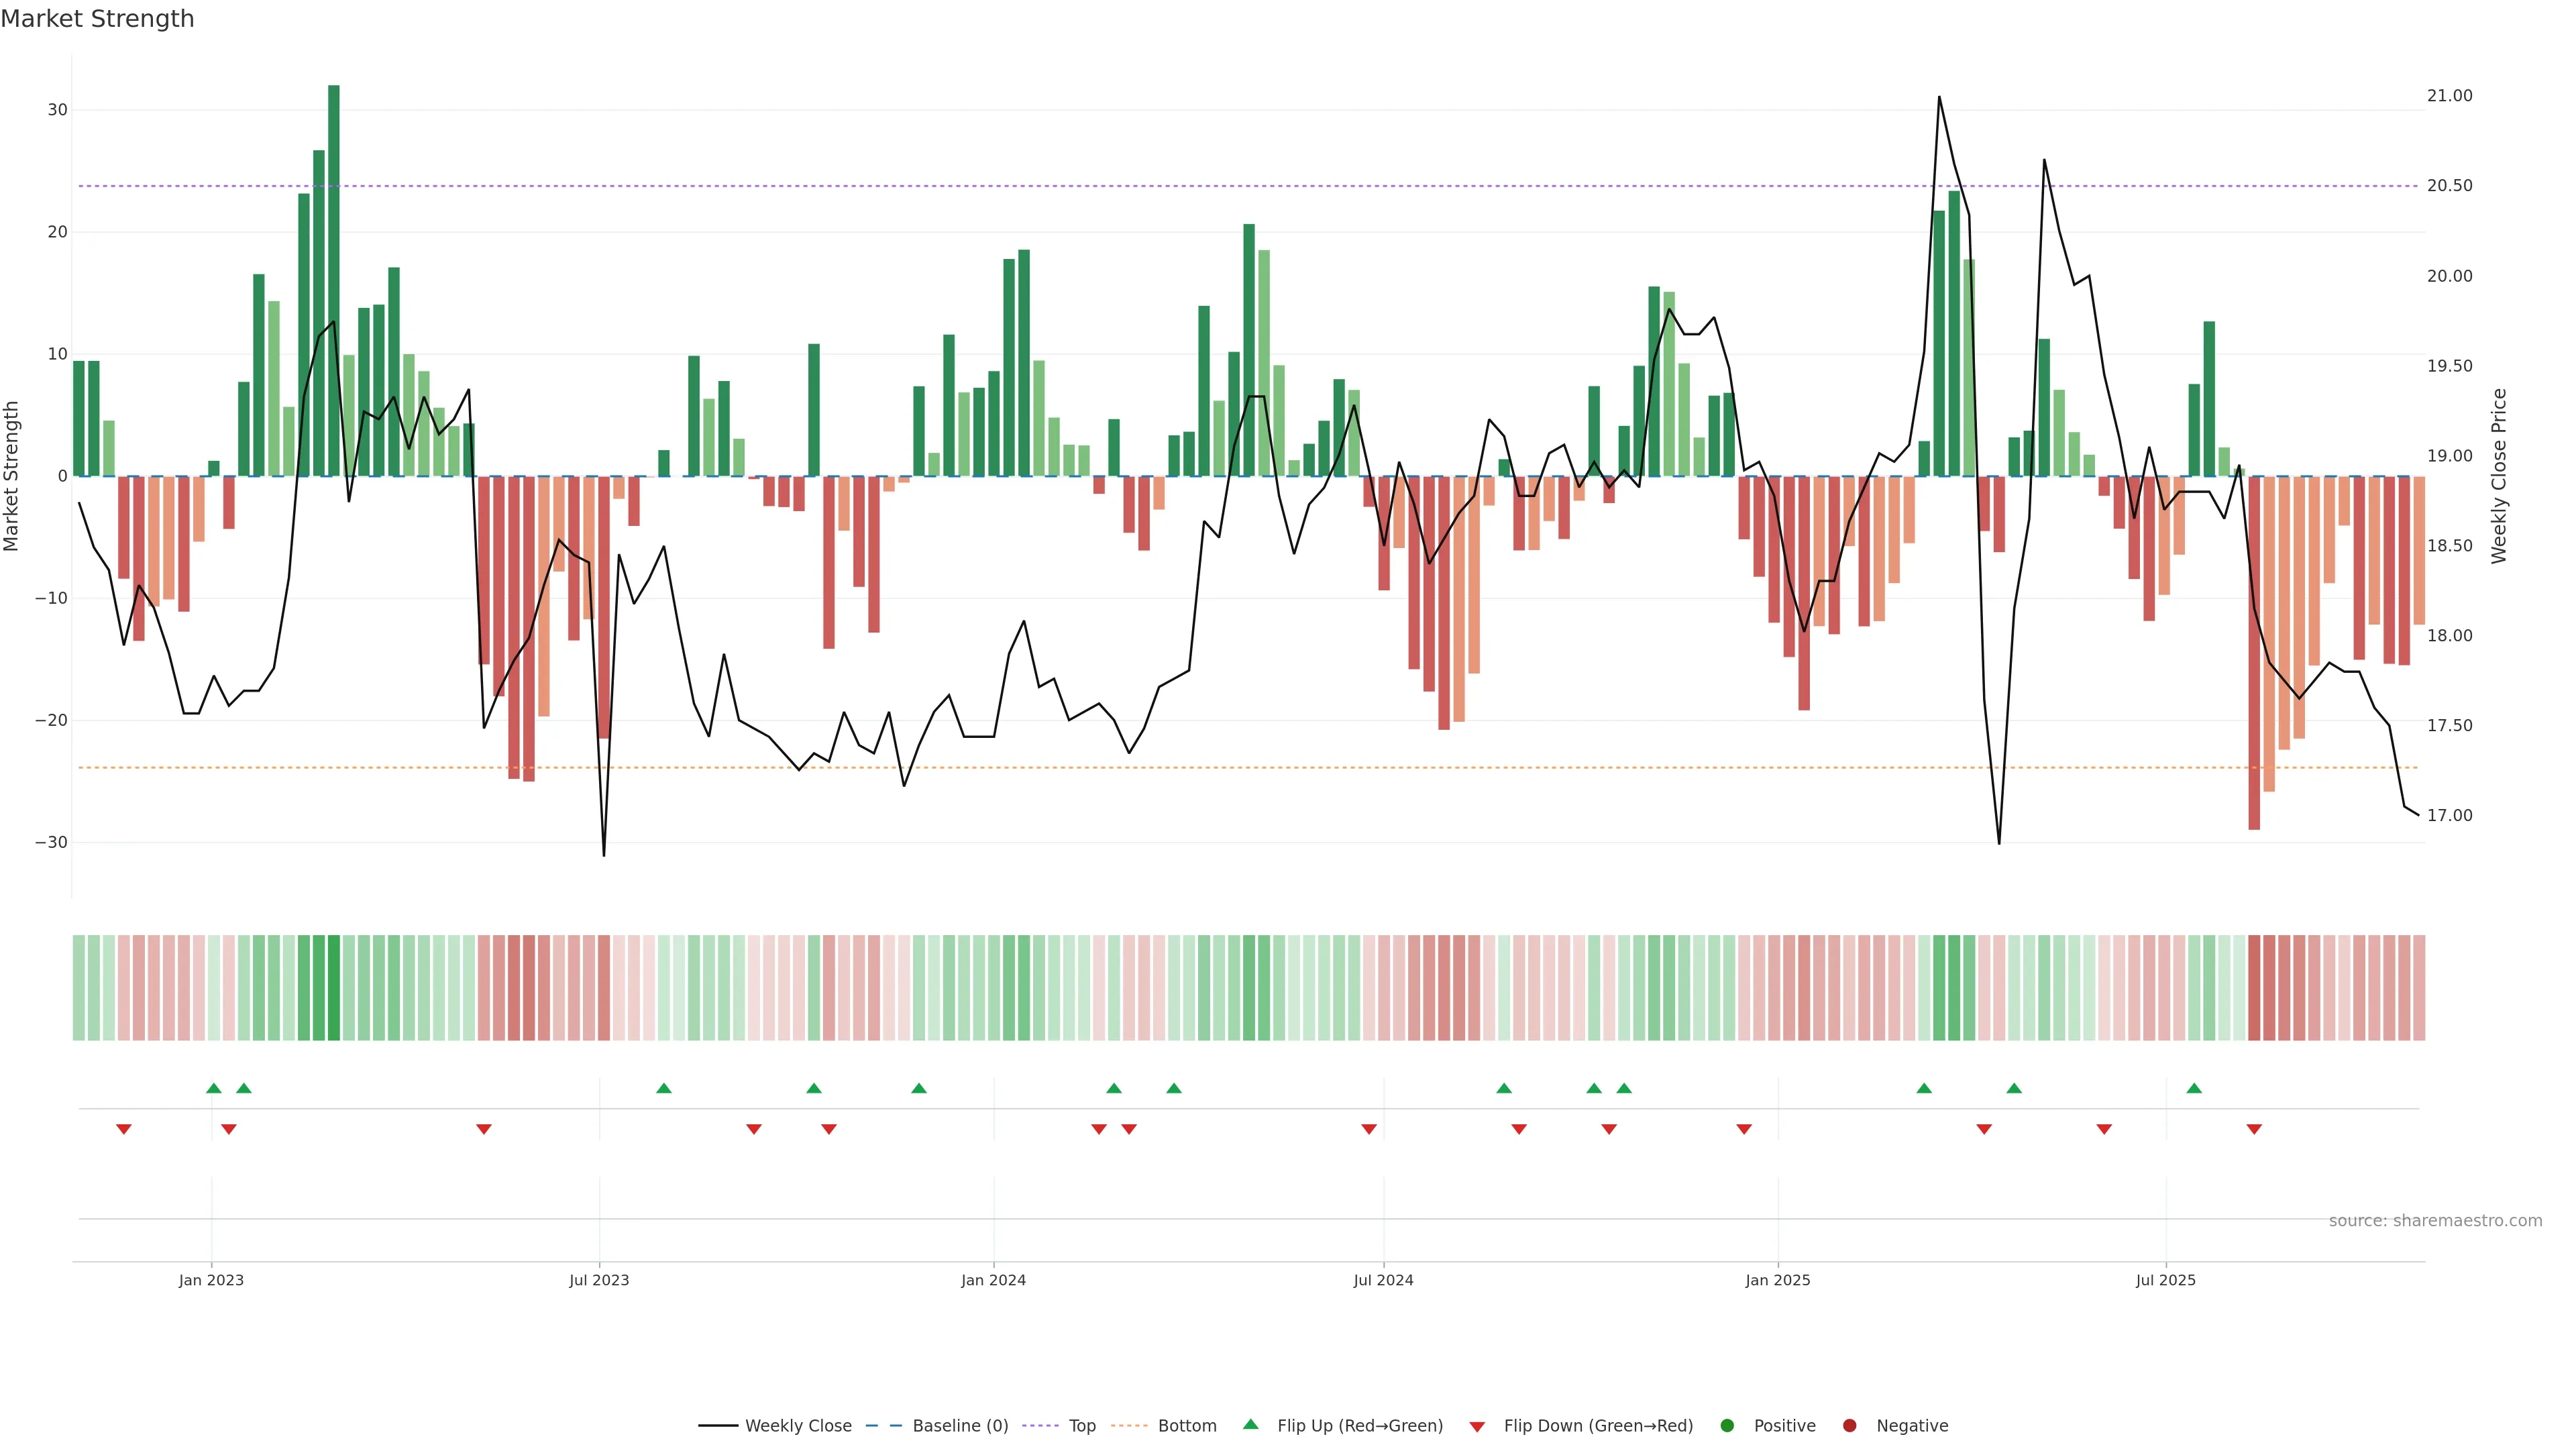Click the Flip Up green triangle legend icon
Screen dimensions: 2576x1449
(1250, 1425)
